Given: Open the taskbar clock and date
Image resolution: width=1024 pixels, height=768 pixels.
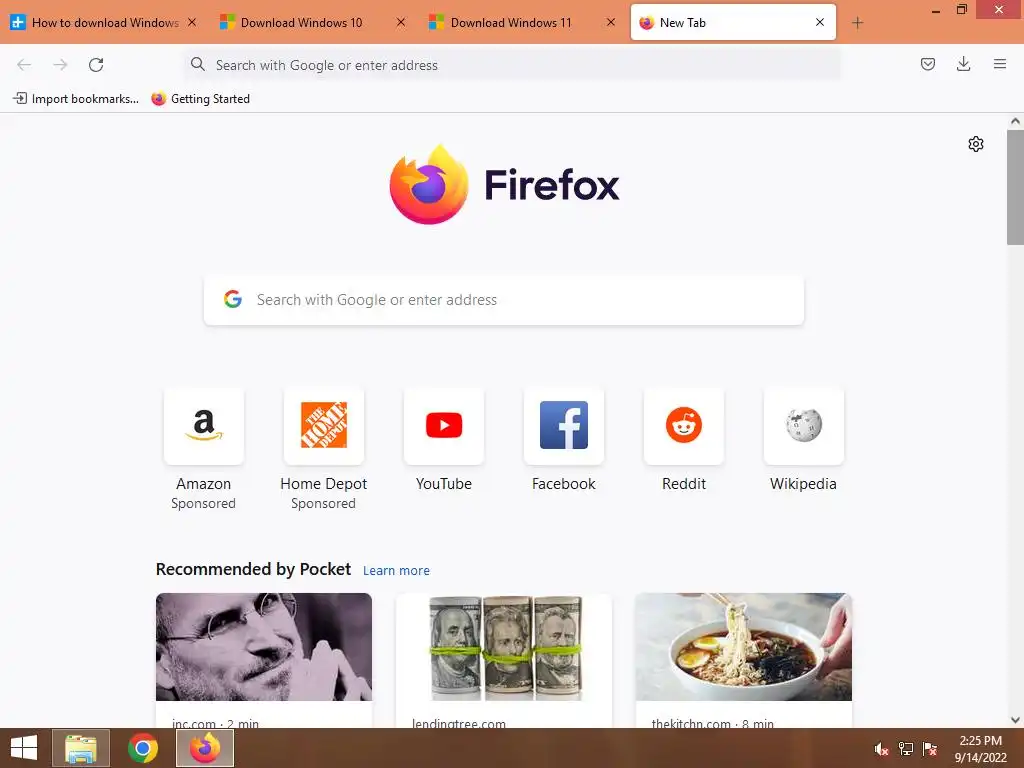Looking at the screenshot, I should click(x=980, y=749).
